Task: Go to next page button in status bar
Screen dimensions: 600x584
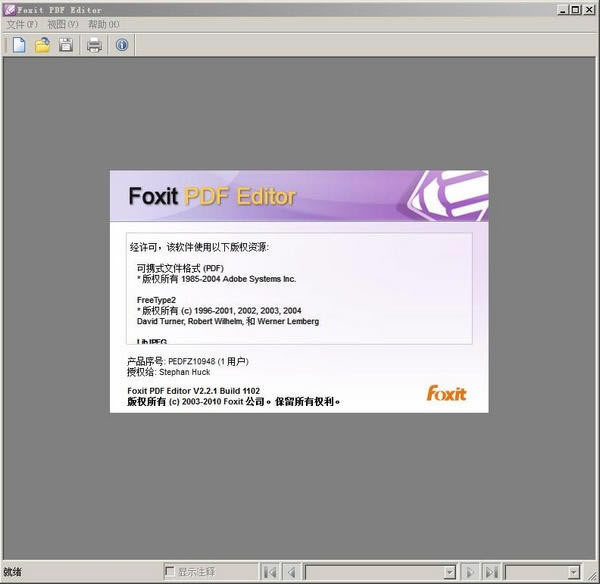Action: tap(470, 572)
